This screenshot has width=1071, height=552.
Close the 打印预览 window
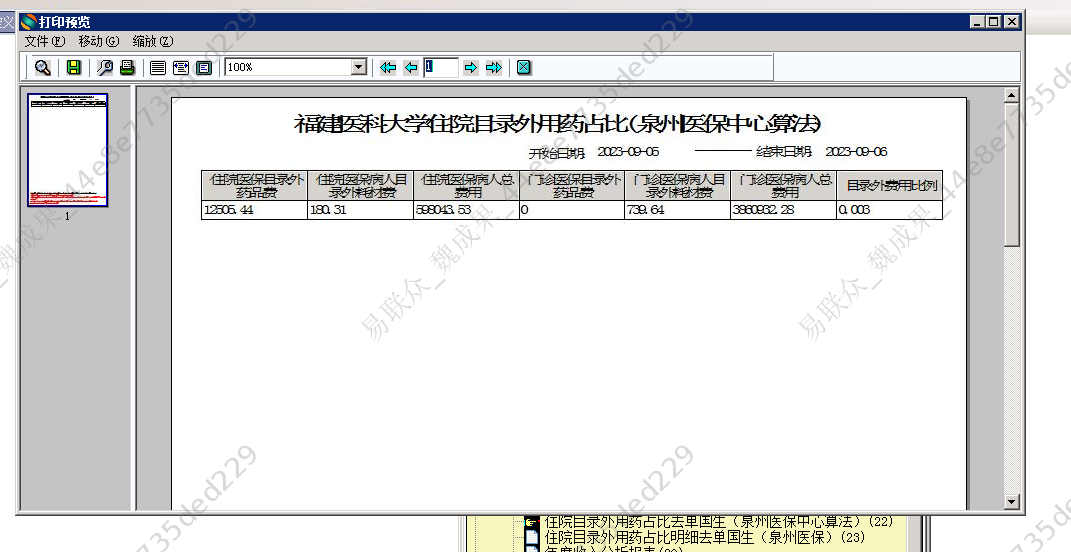[1012, 22]
